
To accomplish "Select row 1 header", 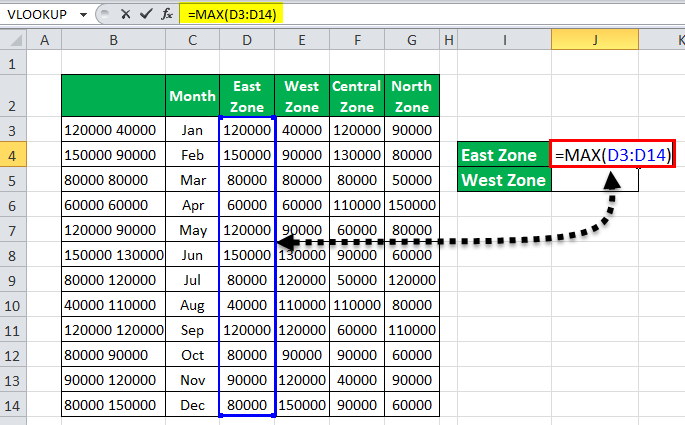I will pyautogui.click(x=13, y=64).
